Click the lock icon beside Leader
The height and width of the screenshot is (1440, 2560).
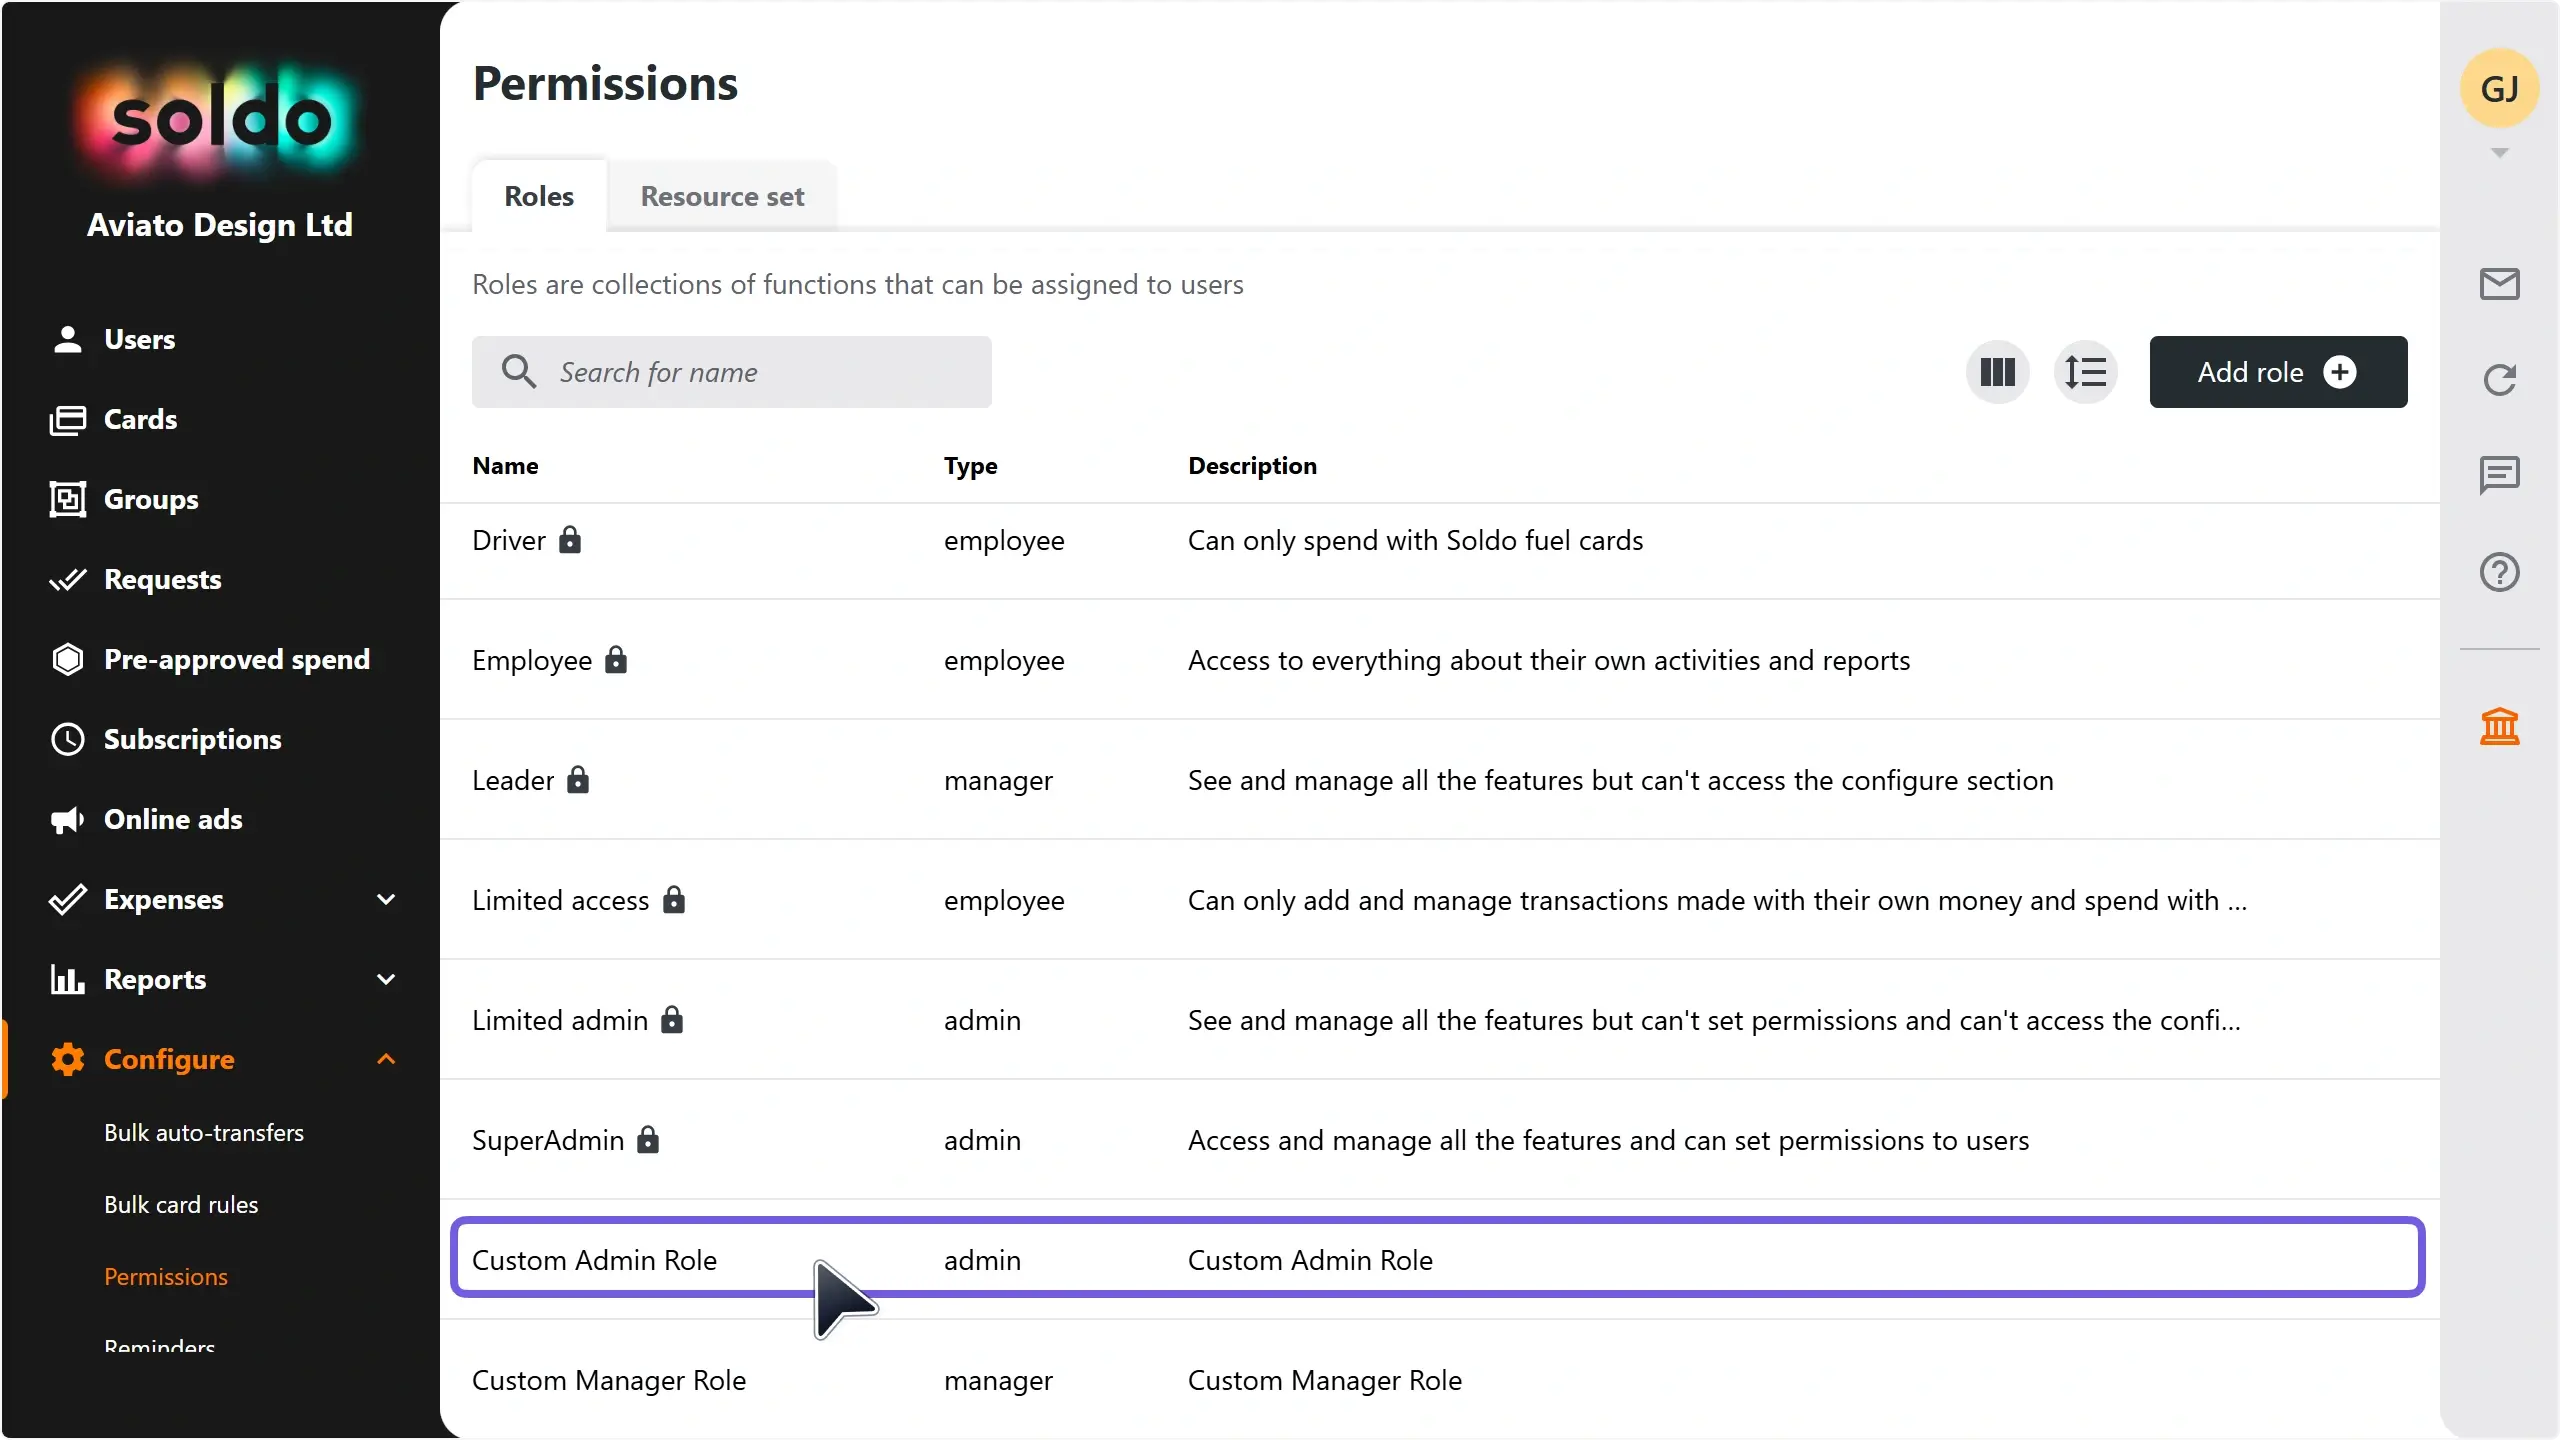578,779
